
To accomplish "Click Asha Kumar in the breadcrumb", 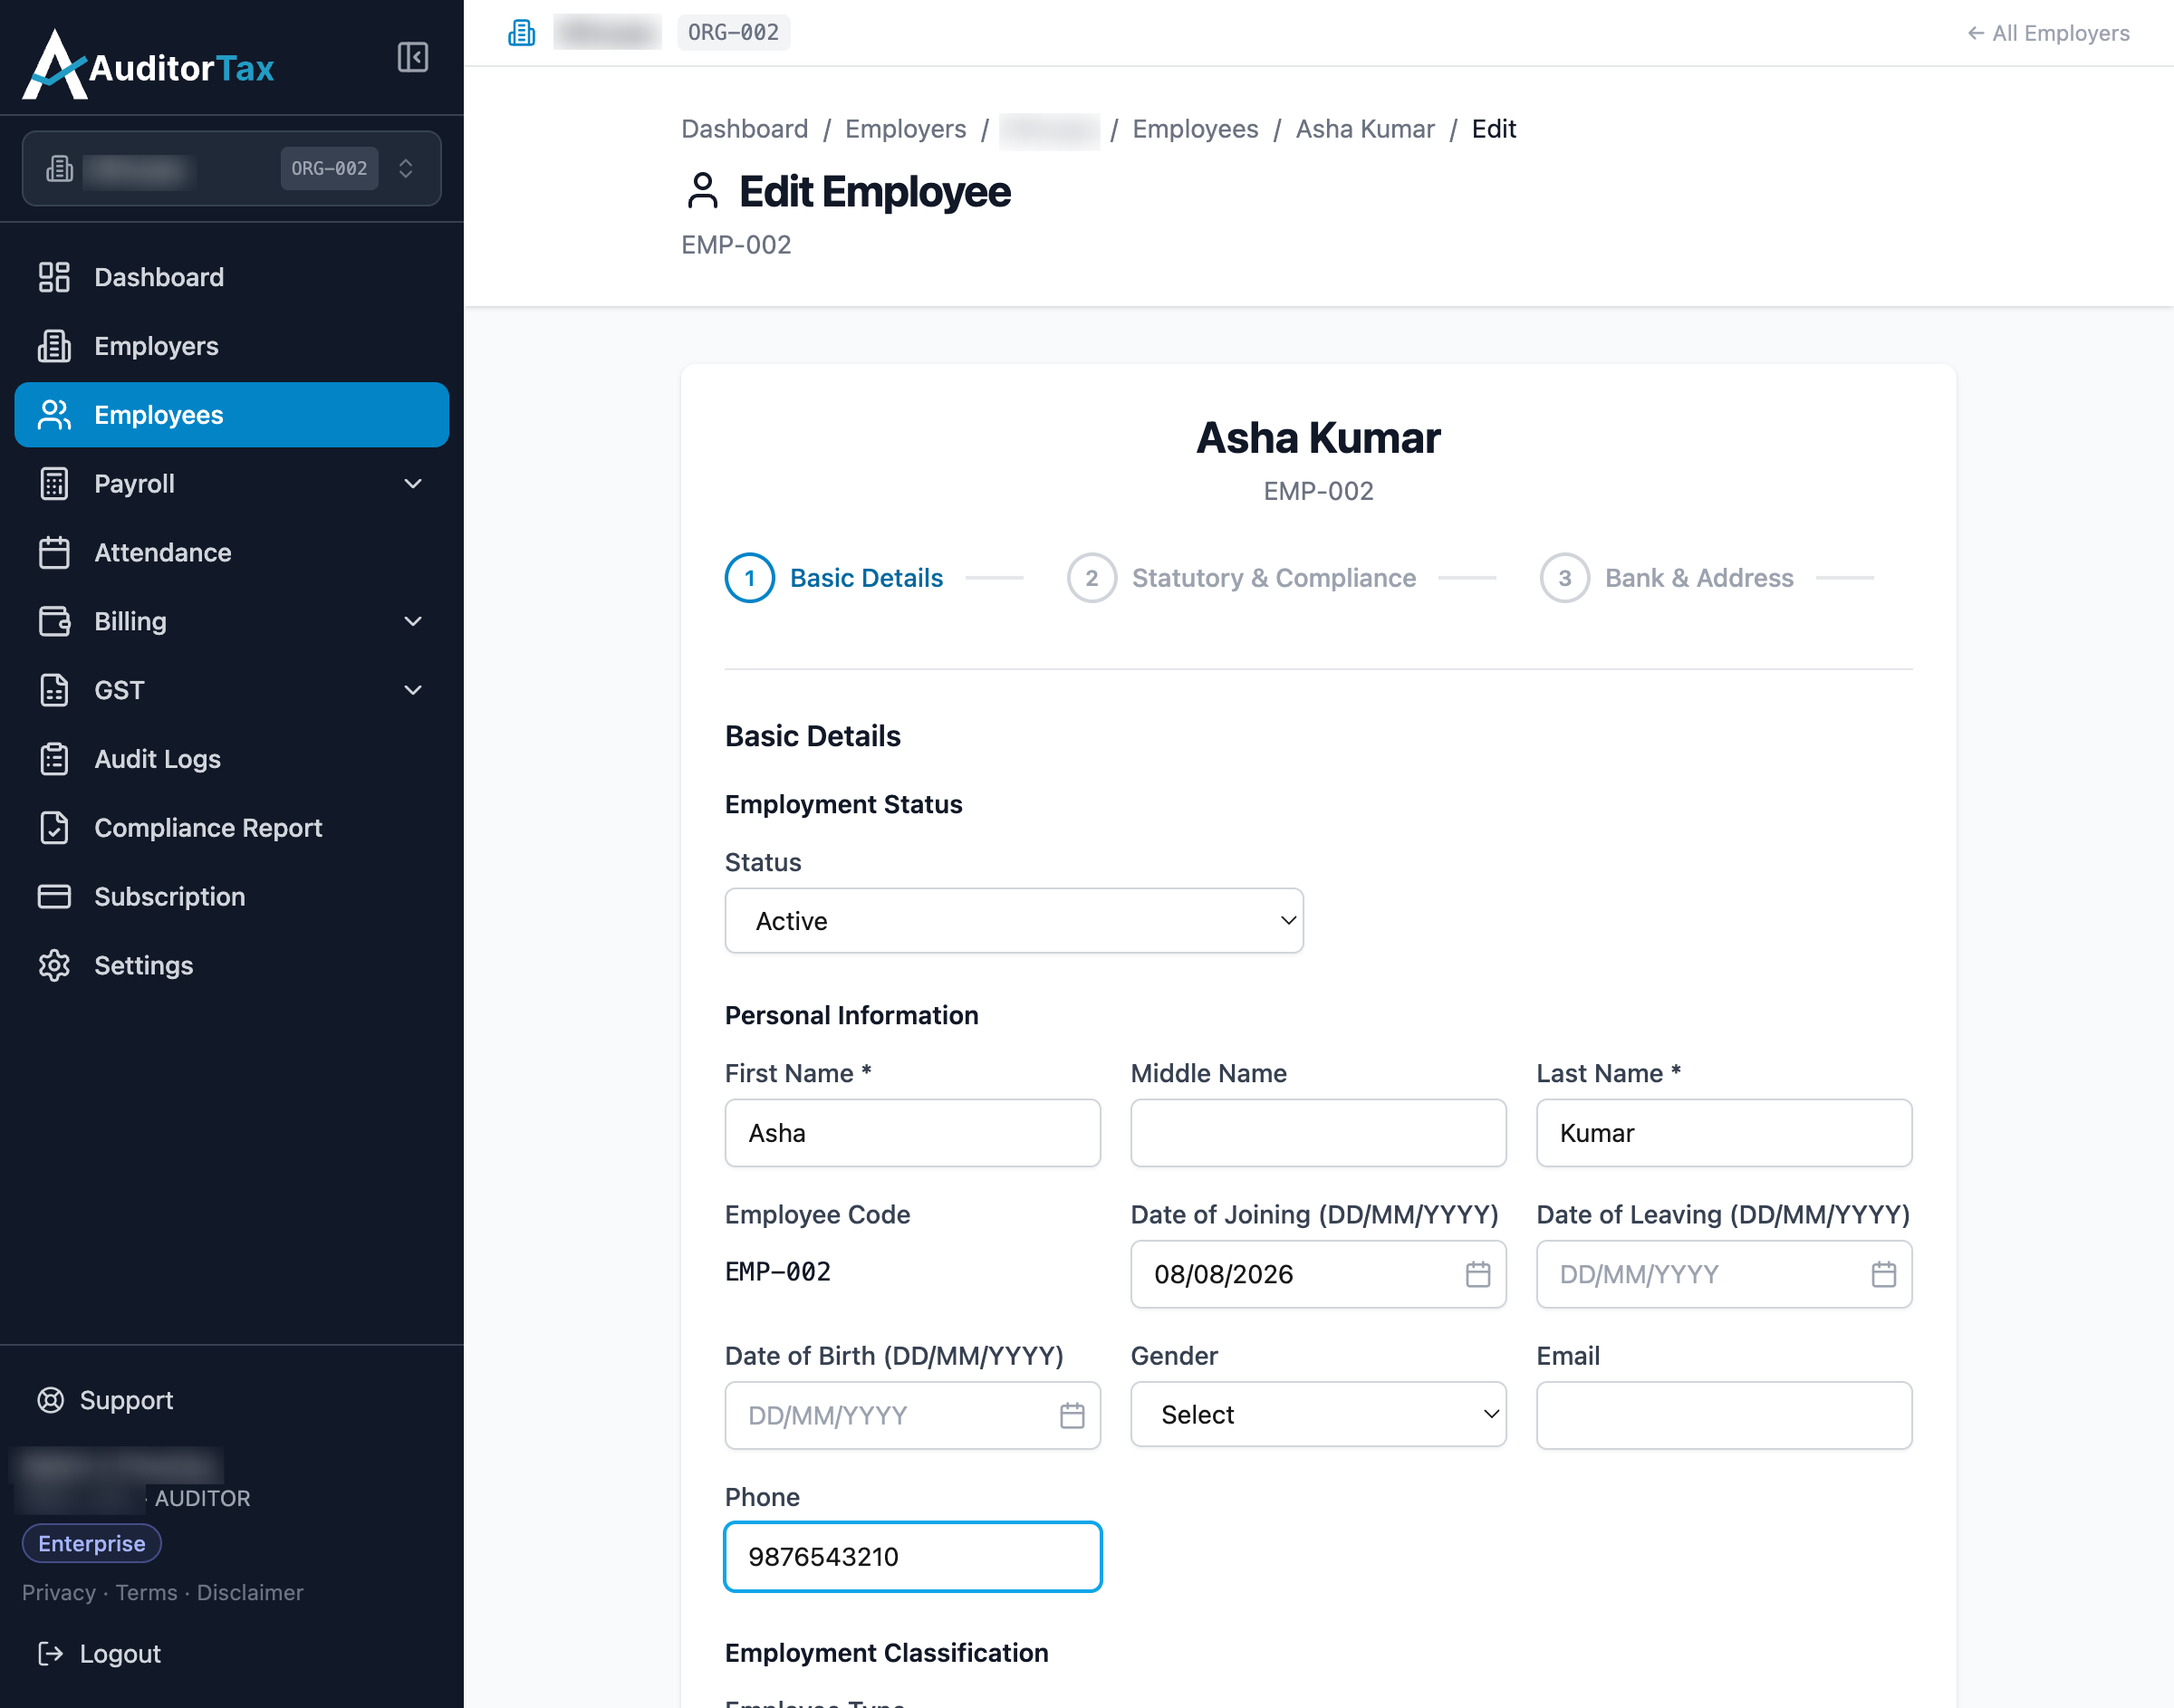I will [x=1365, y=129].
